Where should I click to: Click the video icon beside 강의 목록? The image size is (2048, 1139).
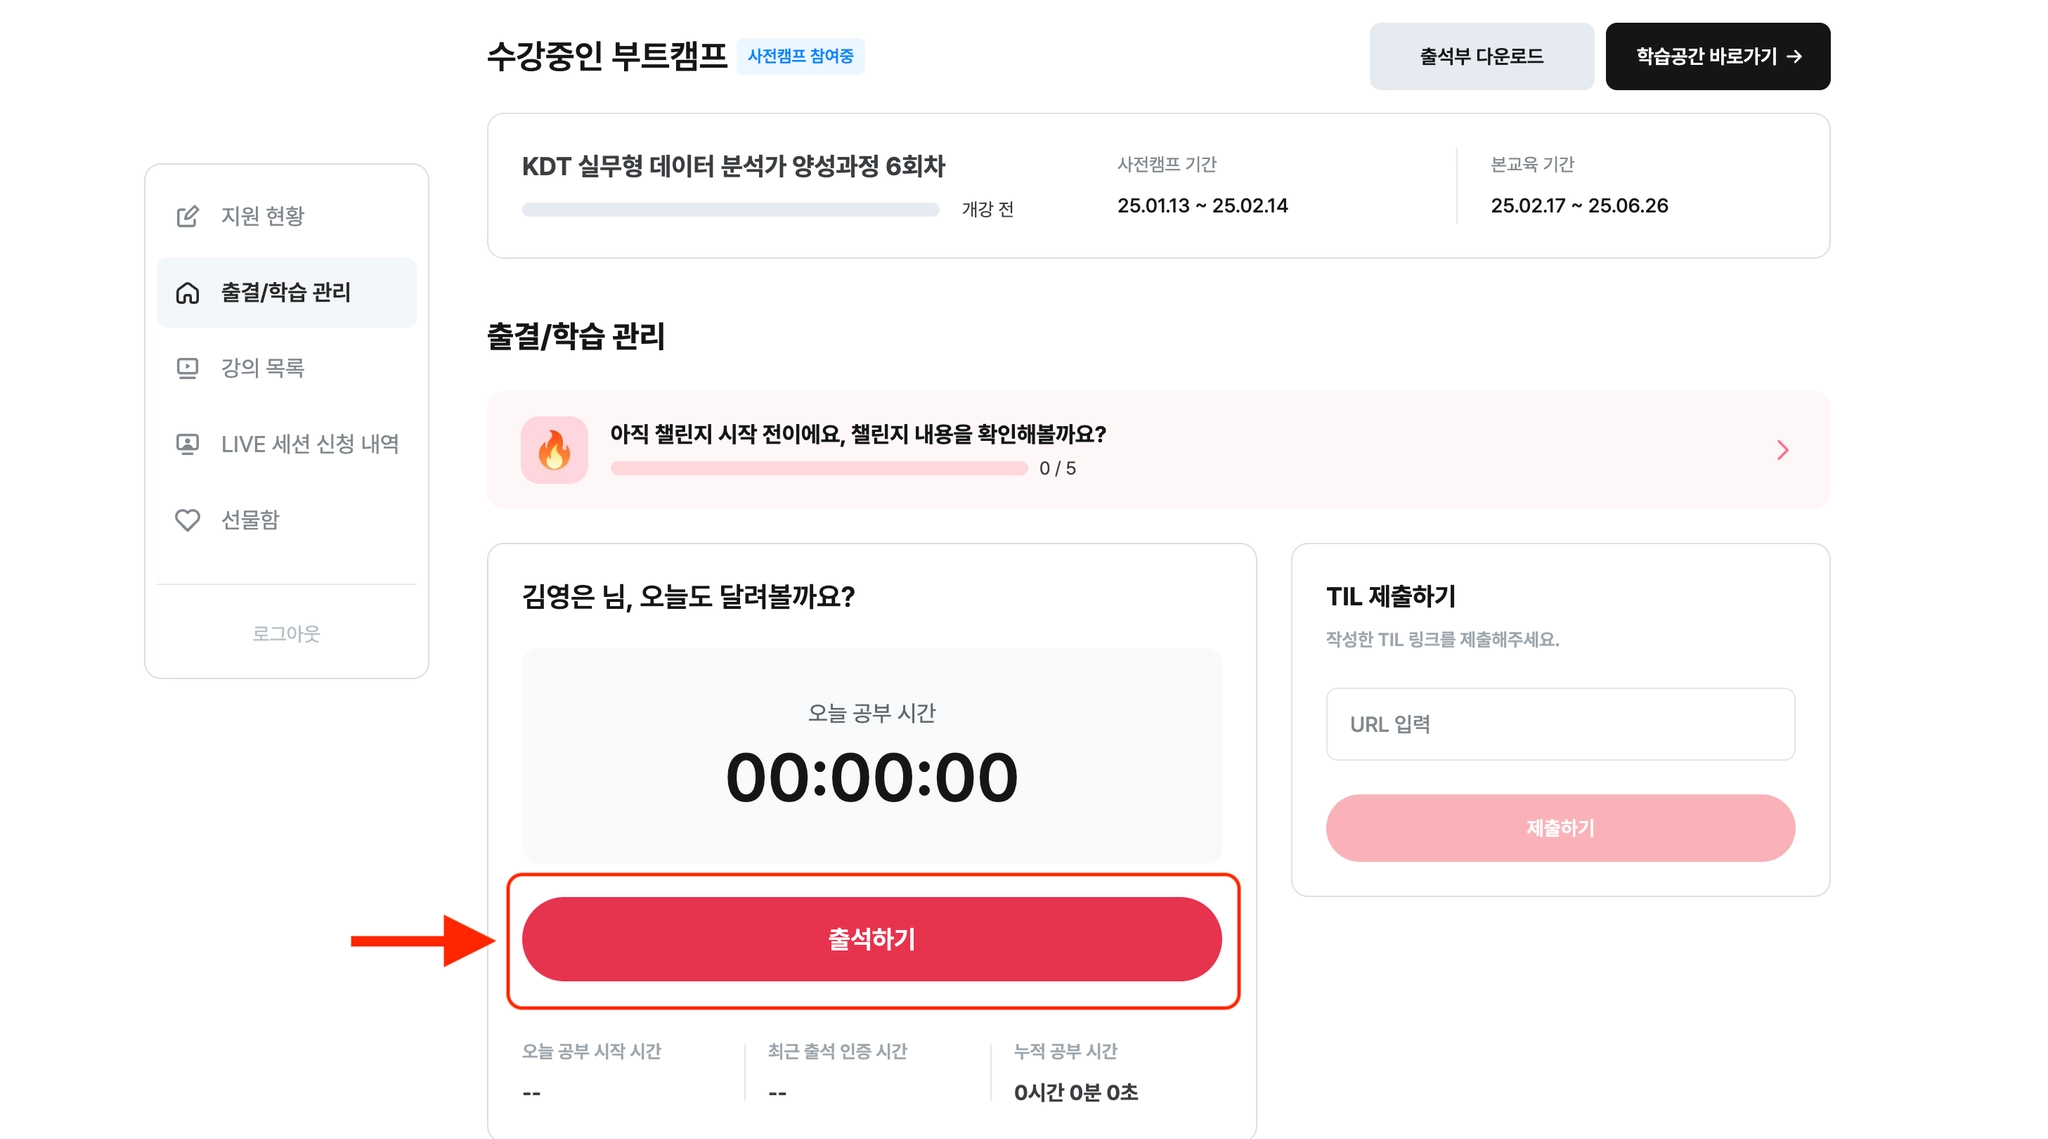187,368
